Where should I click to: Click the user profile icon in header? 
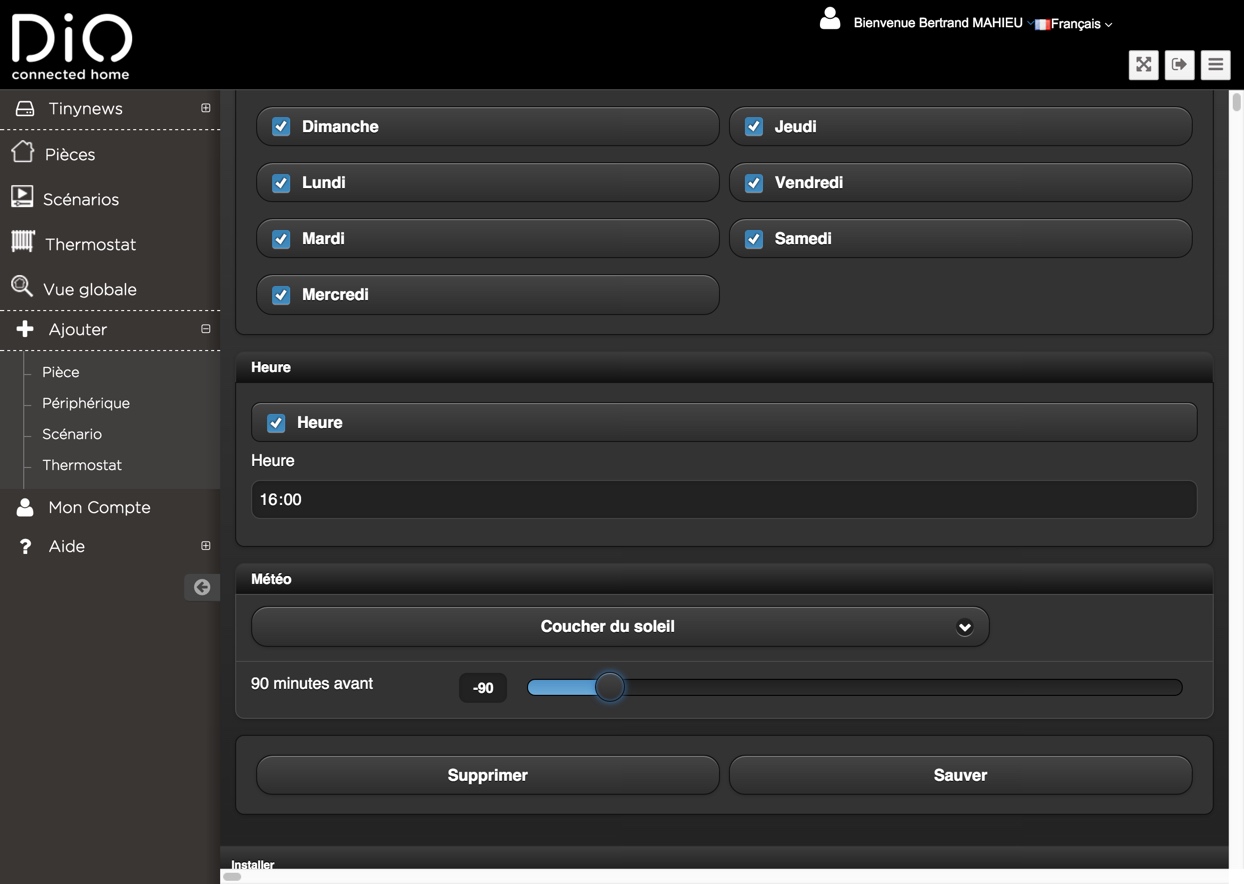tap(830, 19)
